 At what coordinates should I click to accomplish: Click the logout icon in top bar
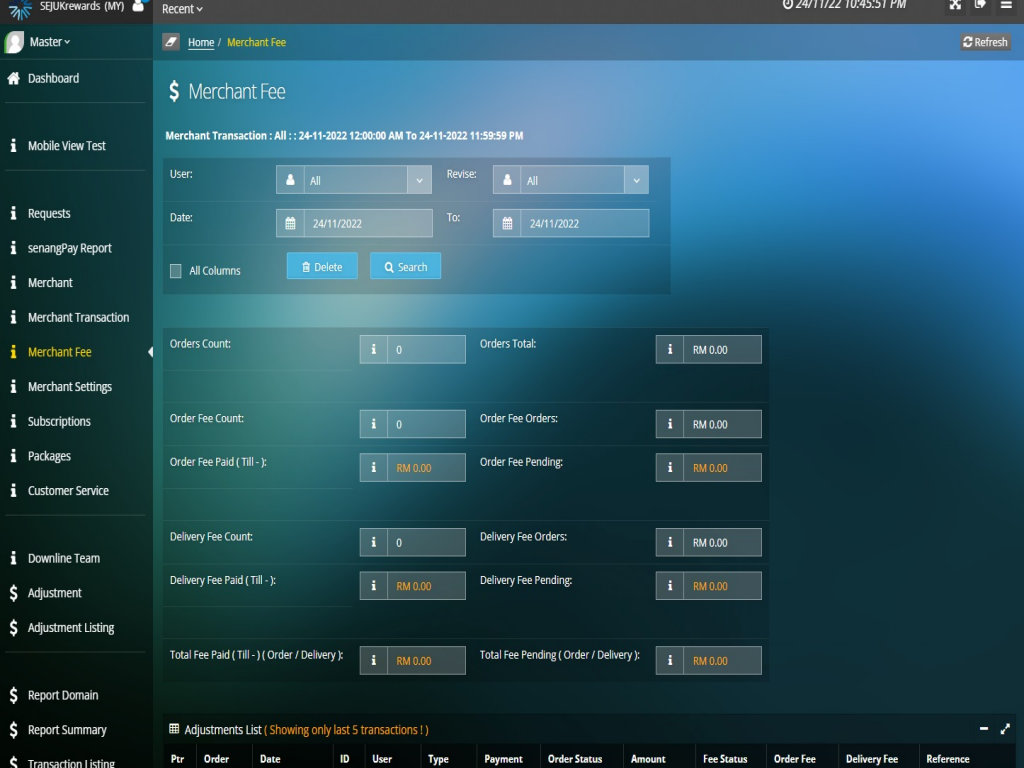(x=980, y=5)
